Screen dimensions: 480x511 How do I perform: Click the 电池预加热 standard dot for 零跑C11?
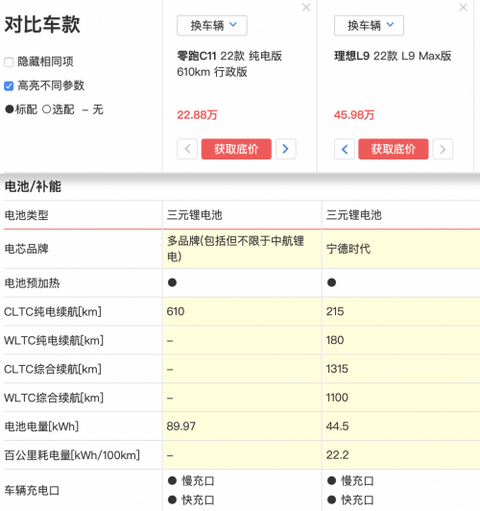point(172,283)
